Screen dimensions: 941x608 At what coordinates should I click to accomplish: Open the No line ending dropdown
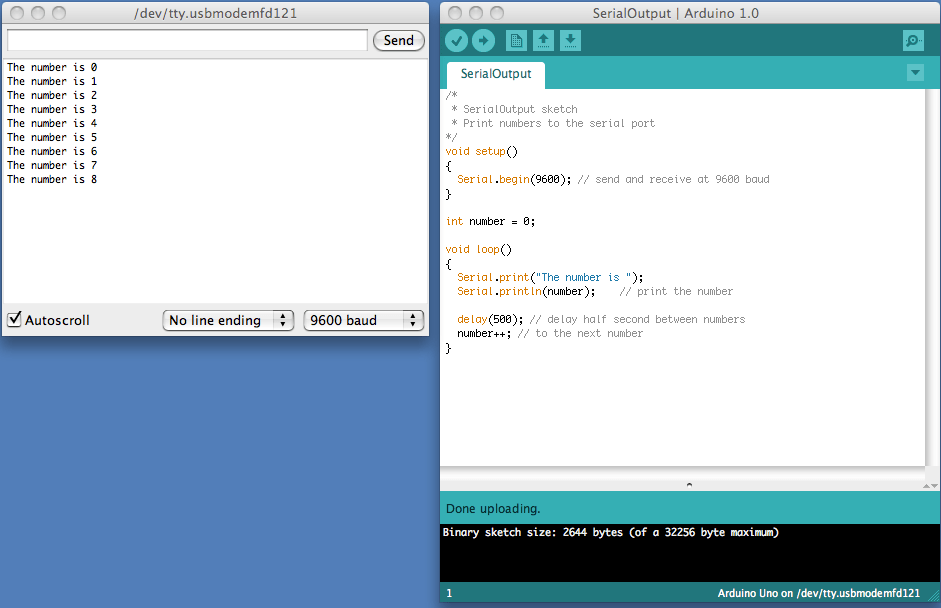(x=228, y=321)
